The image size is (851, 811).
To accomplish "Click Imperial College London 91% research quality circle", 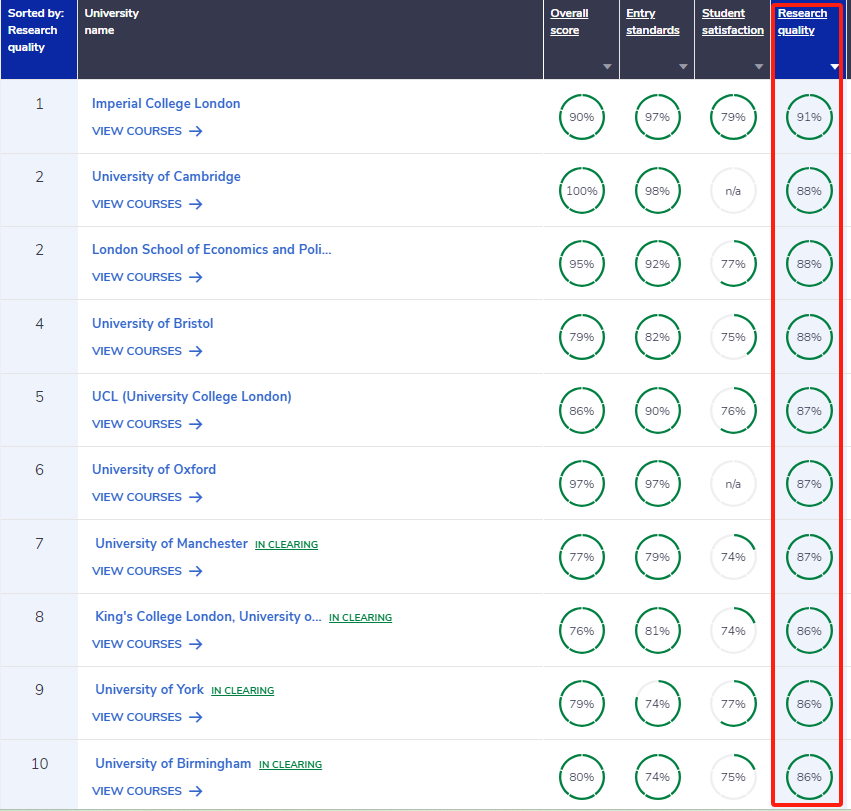I will click(x=809, y=117).
